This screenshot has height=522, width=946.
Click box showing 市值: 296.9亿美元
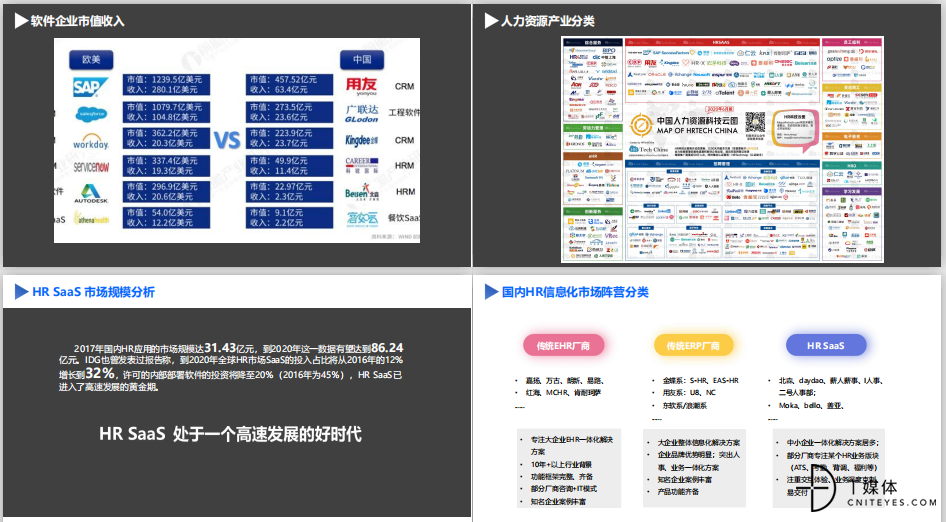[x=167, y=191]
